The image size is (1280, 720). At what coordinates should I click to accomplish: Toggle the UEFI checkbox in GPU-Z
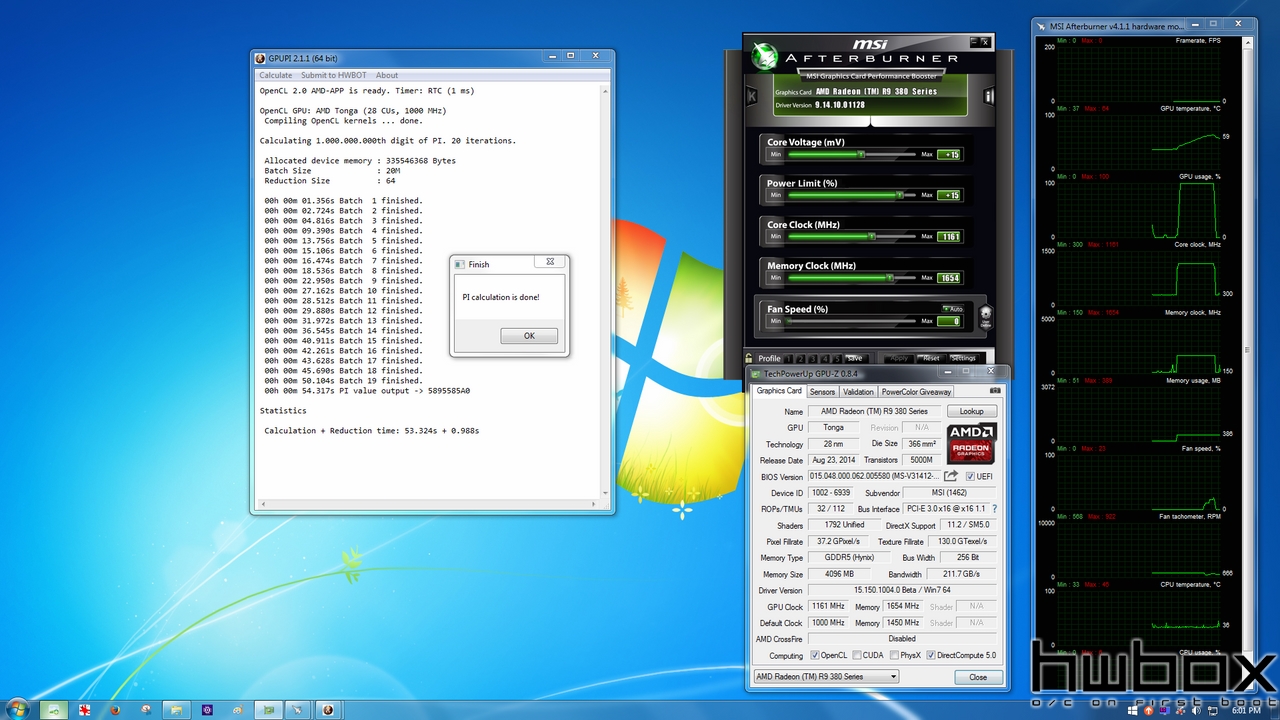pos(970,477)
